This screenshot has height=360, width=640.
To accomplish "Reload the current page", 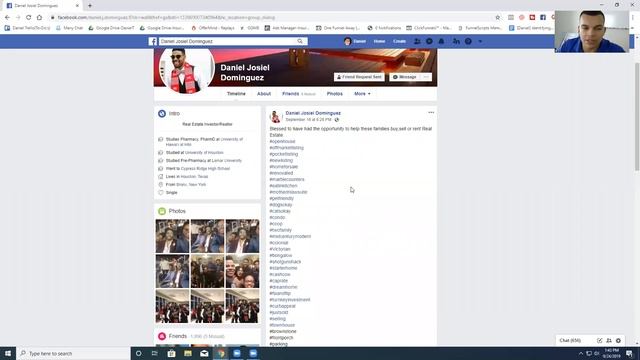I will point(29,18).
